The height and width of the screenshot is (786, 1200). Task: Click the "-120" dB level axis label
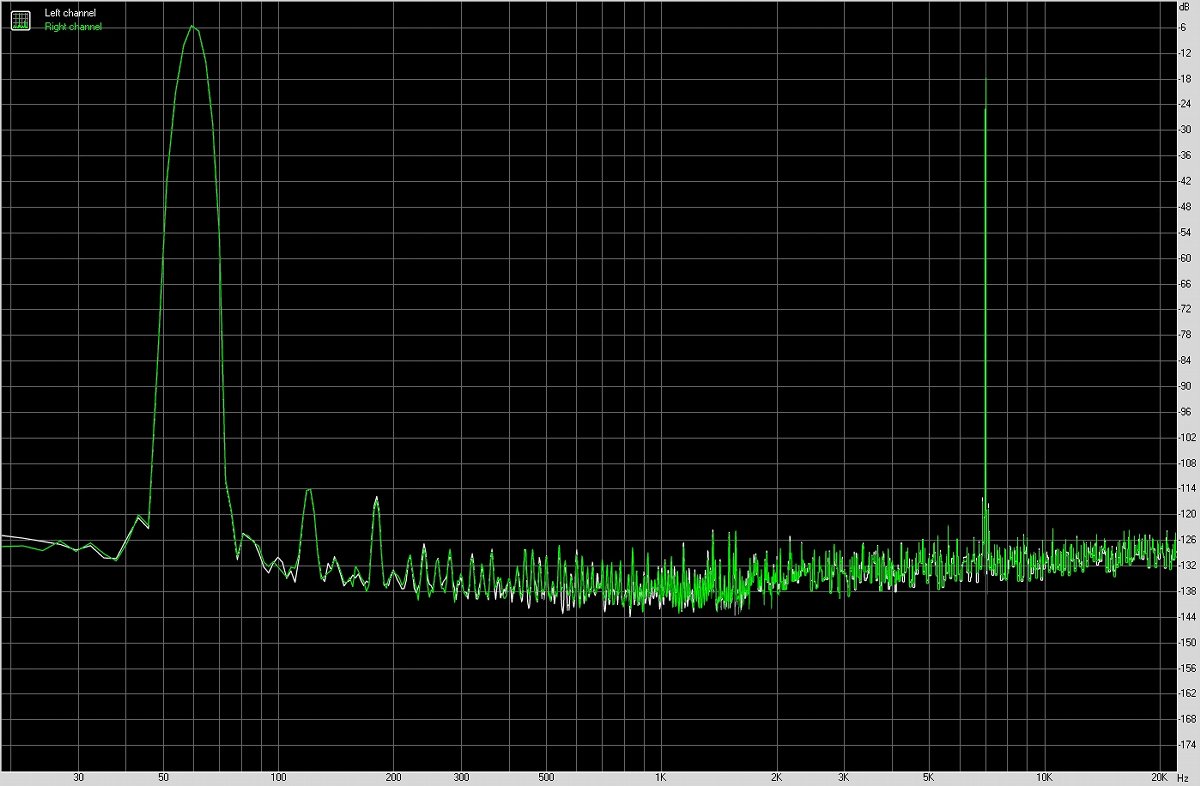[1187, 514]
